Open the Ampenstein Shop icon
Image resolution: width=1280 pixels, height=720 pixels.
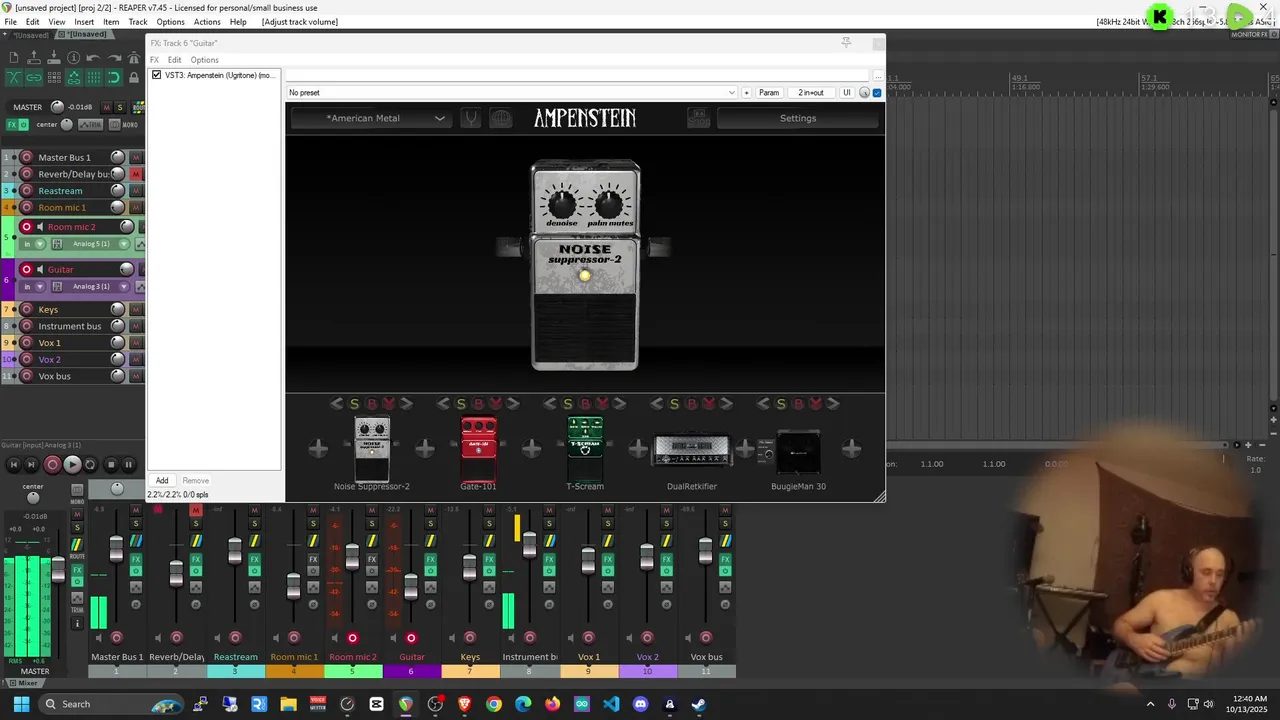click(x=699, y=118)
